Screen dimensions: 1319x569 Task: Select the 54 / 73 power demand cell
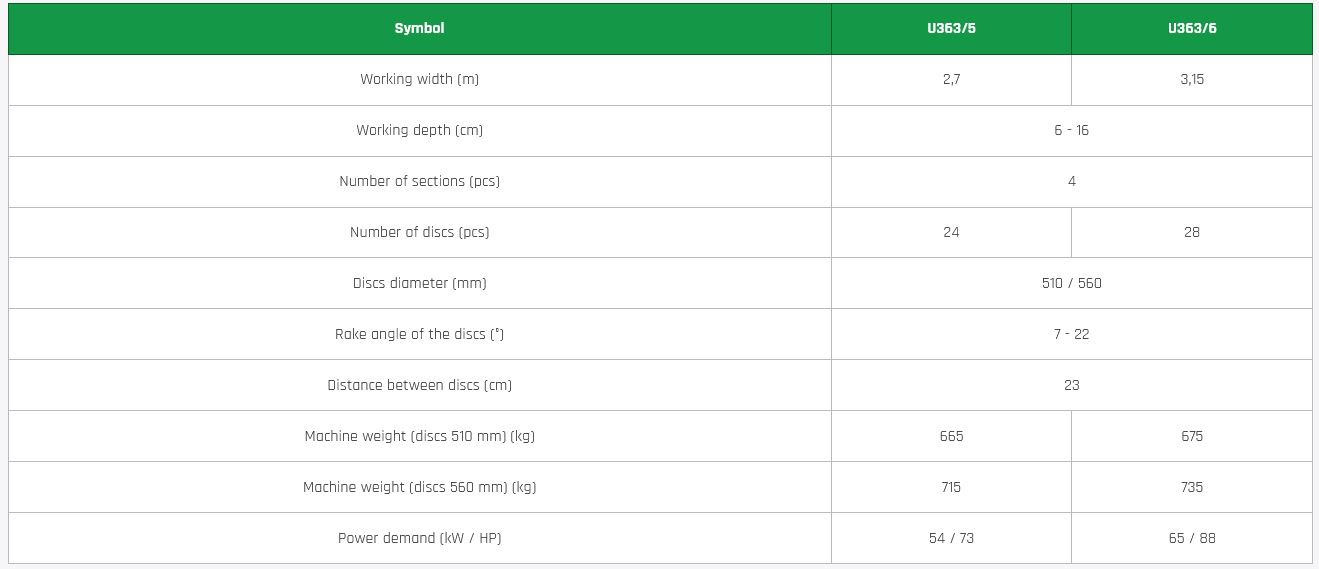coord(951,538)
